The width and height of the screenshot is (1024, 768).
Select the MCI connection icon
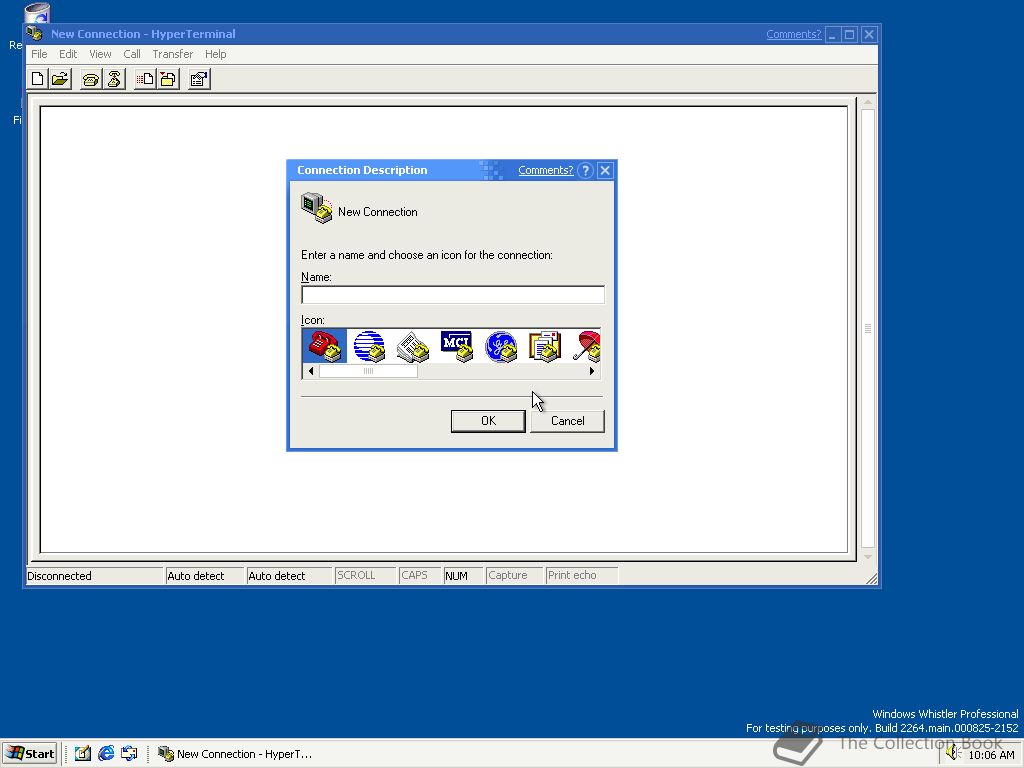coord(456,345)
